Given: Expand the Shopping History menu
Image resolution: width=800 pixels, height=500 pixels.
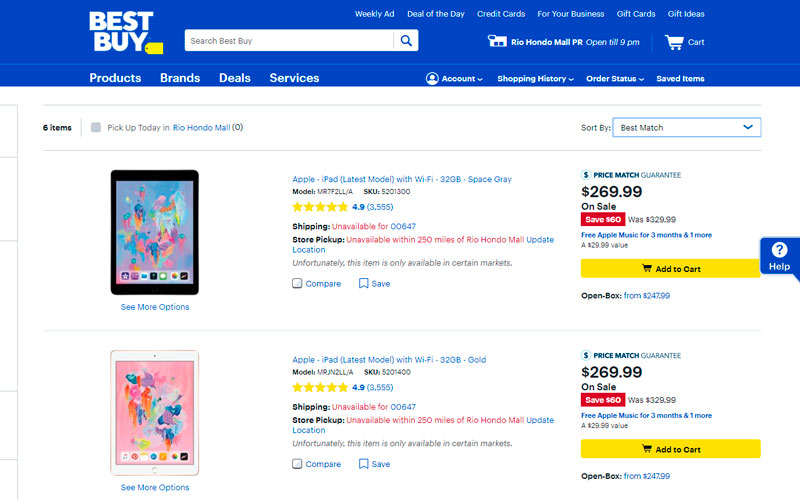Looking at the screenshot, I should pyautogui.click(x=535, y=79).
